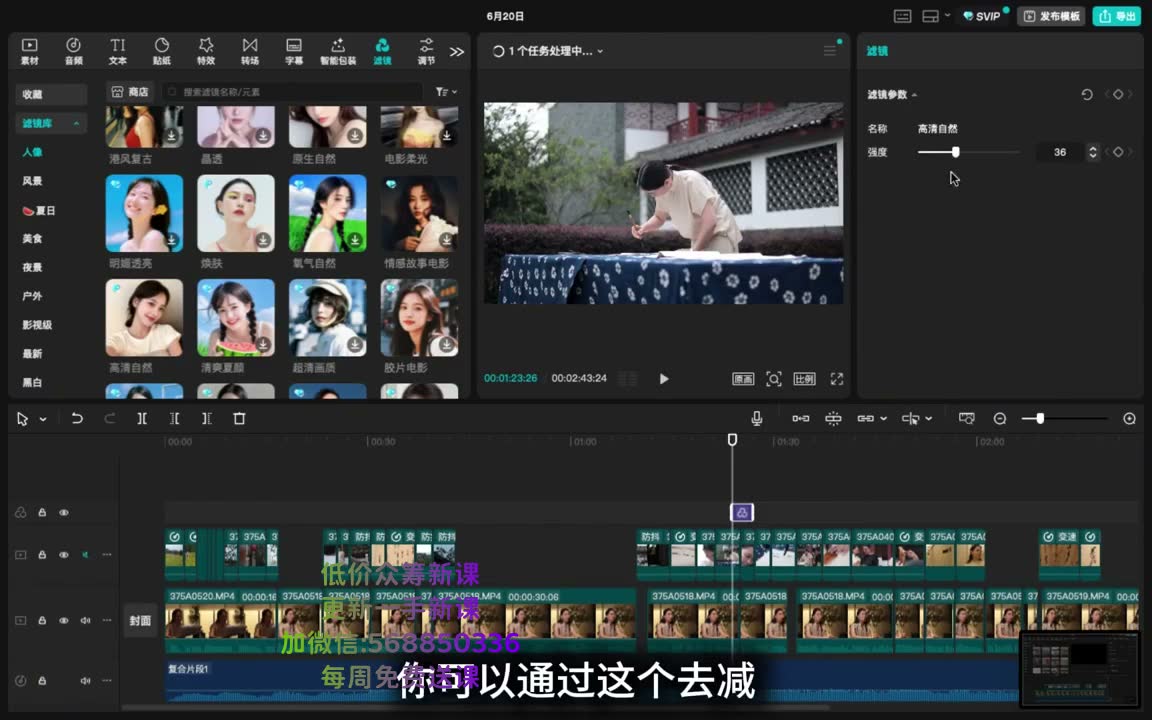Click the 导出 export button
The image size is (1152, 720).
1116,16
